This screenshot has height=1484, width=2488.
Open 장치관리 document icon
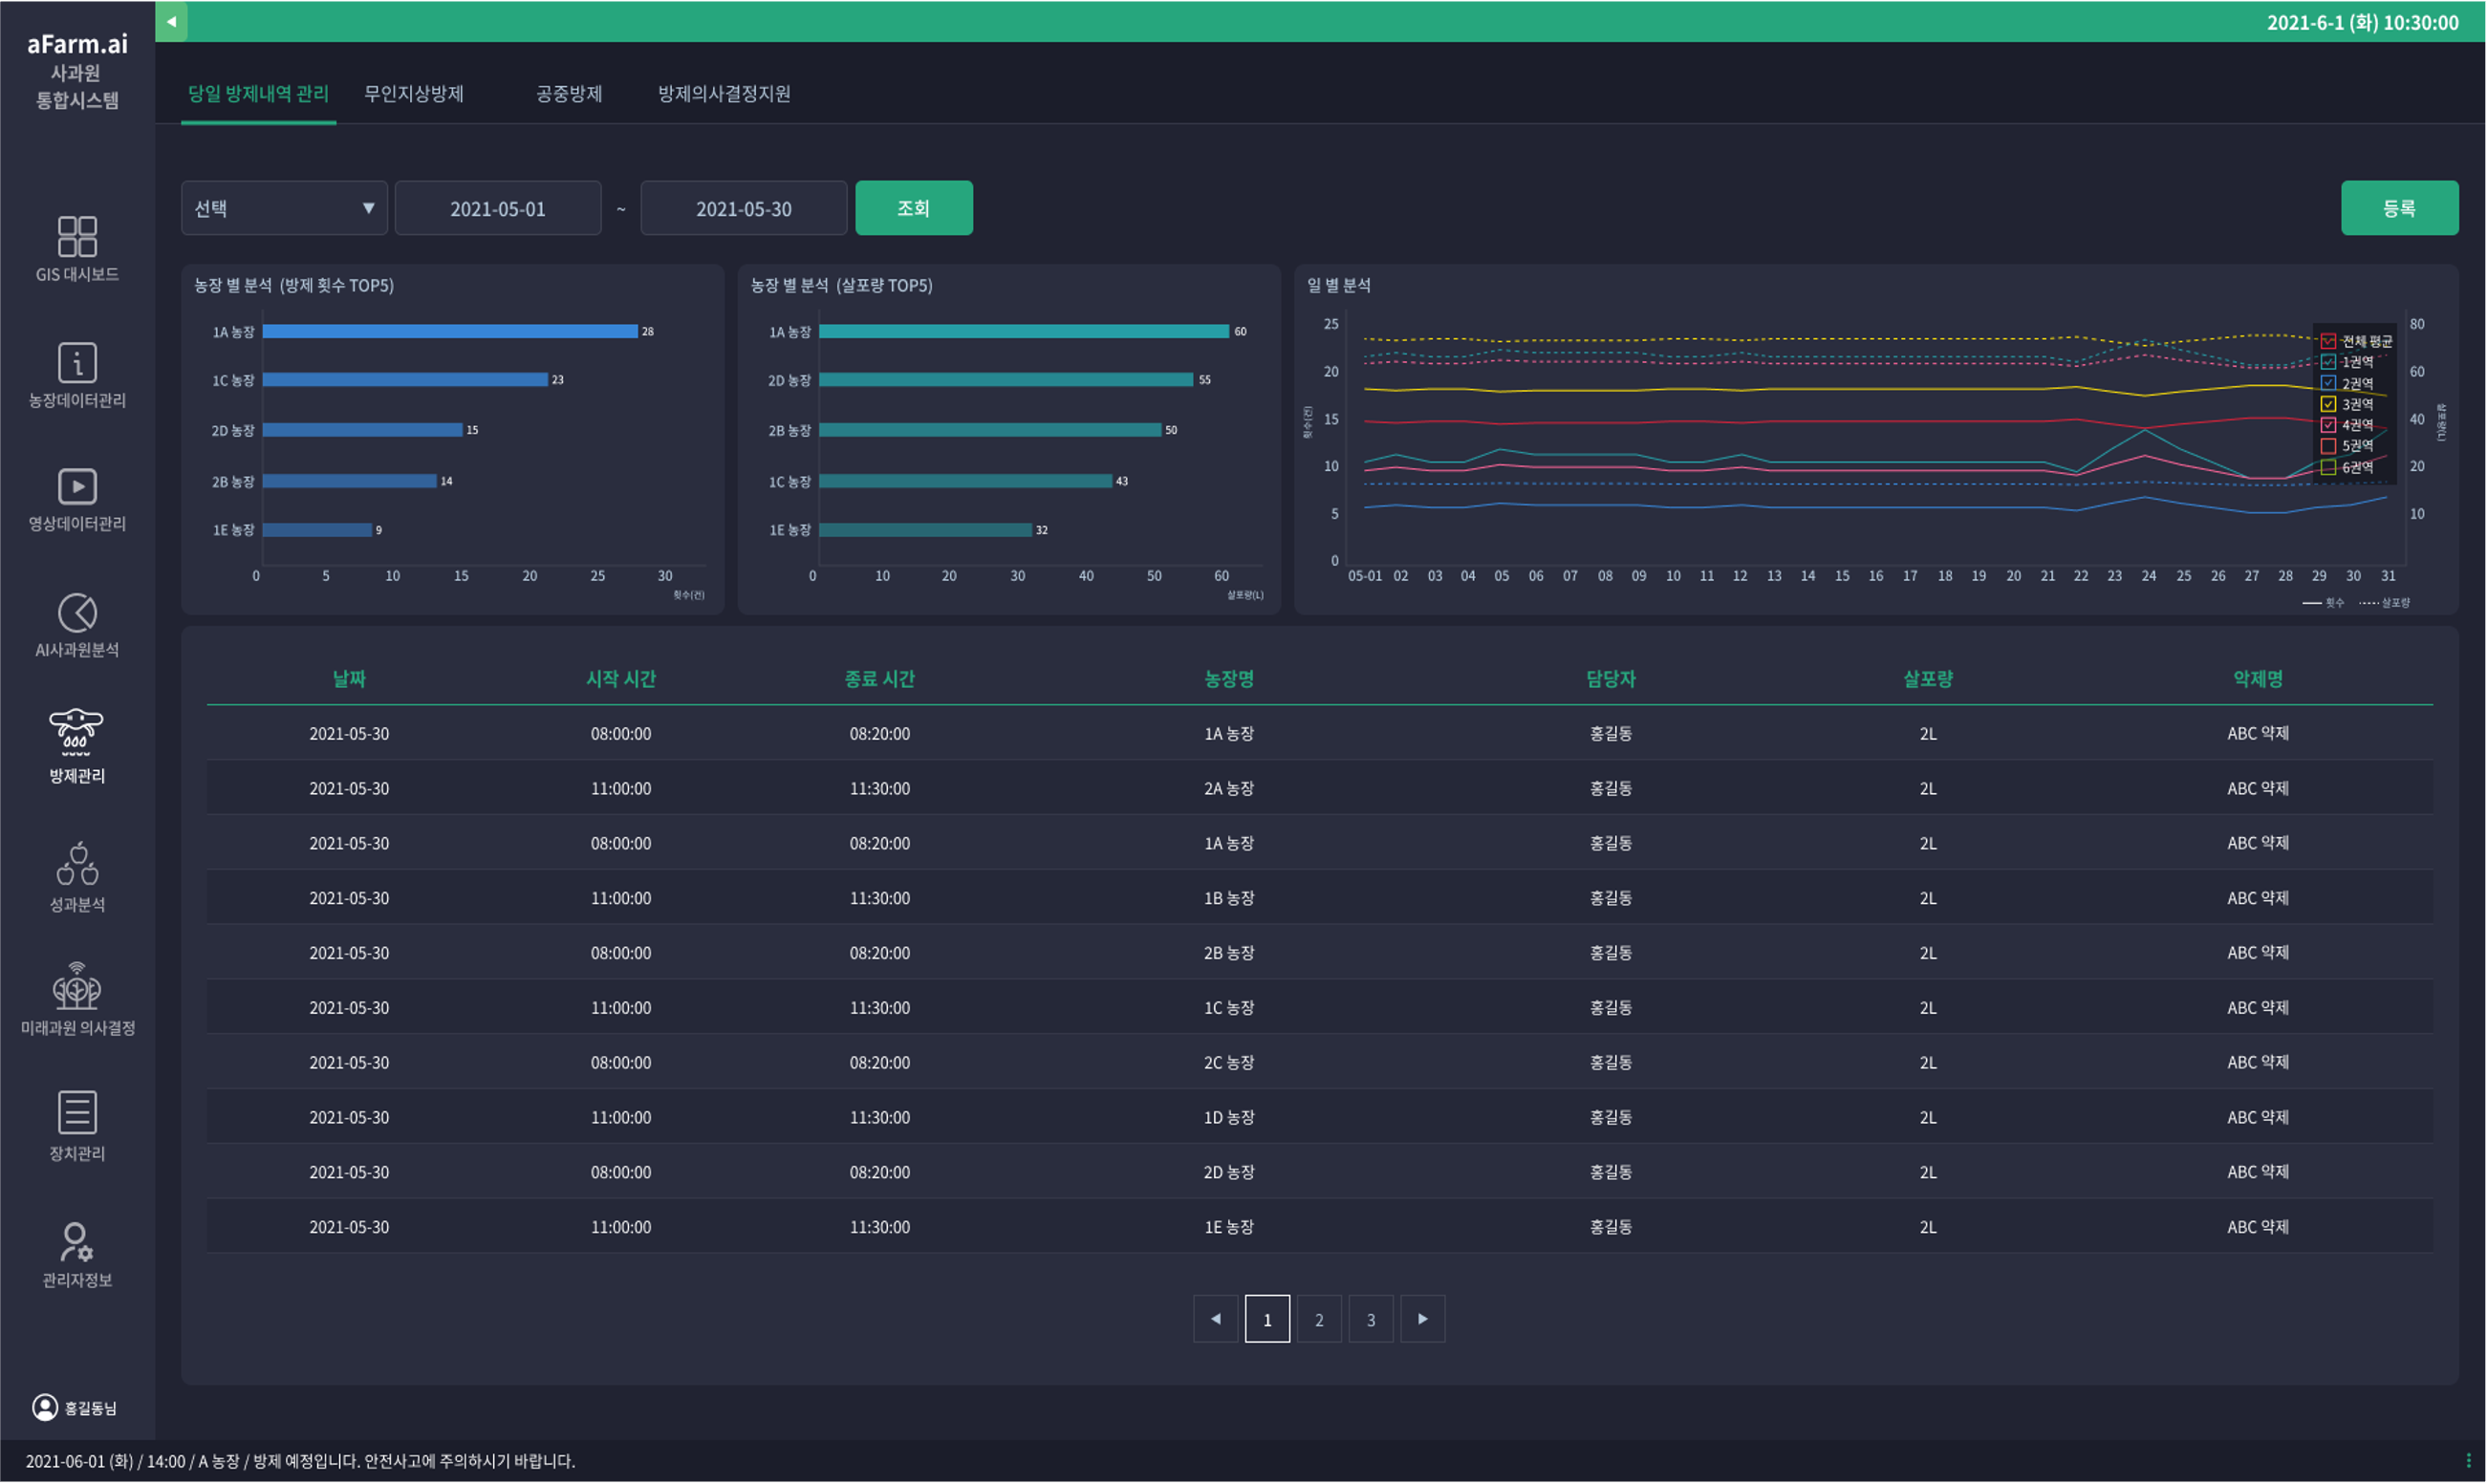coord(77,1112)
